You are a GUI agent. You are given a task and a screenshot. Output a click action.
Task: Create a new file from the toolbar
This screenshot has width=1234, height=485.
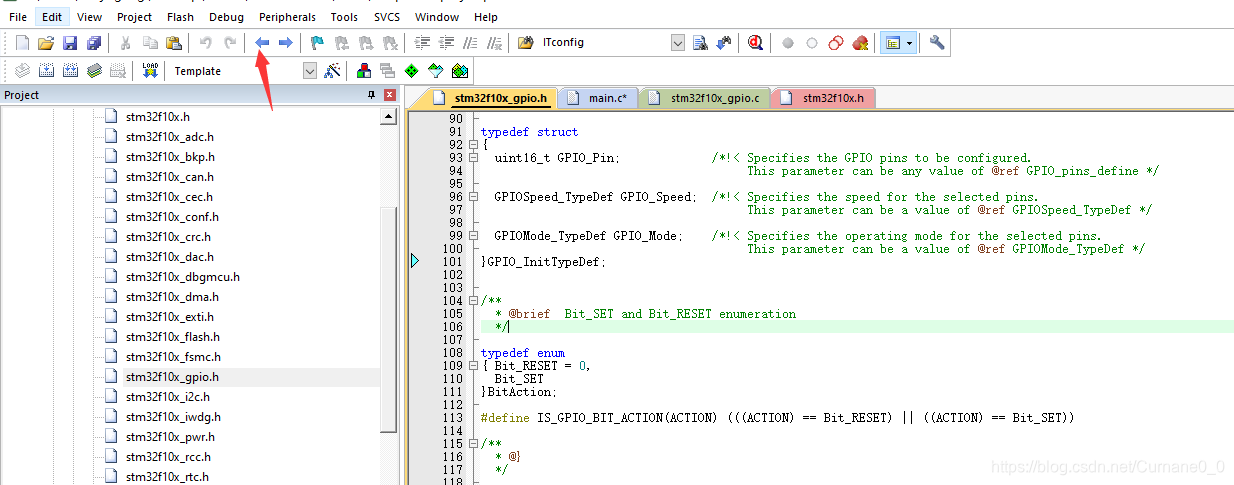coord(22,43)
